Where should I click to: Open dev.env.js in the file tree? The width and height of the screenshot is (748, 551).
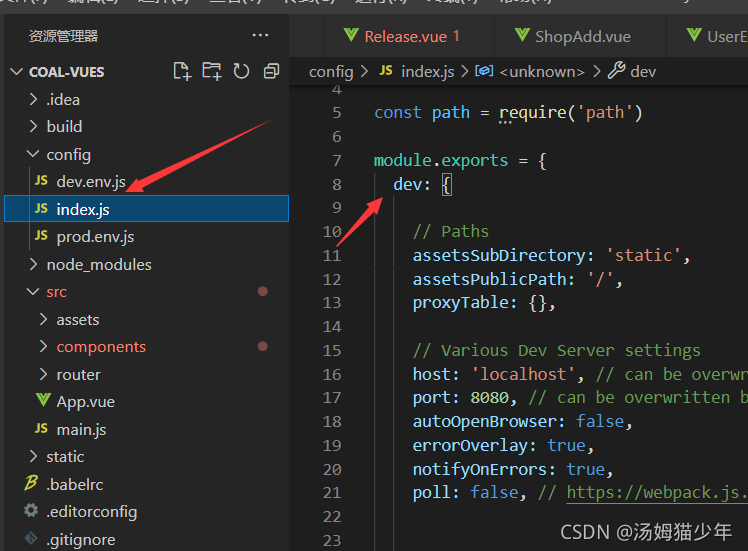pyautogui.click(x=91, y=182)
